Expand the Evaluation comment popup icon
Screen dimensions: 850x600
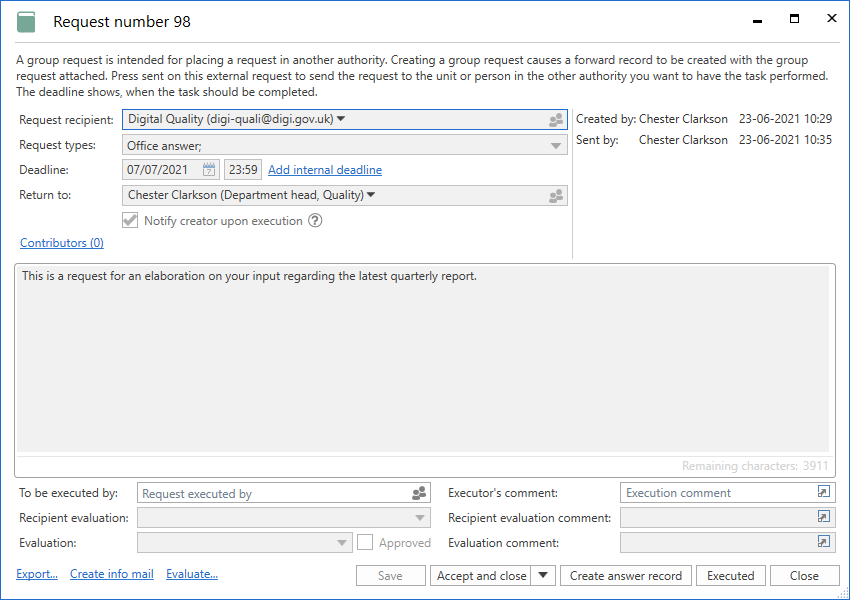(x=823, y=542)
